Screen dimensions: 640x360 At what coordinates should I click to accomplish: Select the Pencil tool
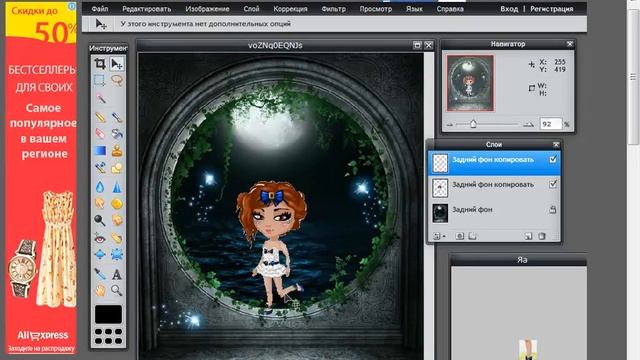[100, 117]
